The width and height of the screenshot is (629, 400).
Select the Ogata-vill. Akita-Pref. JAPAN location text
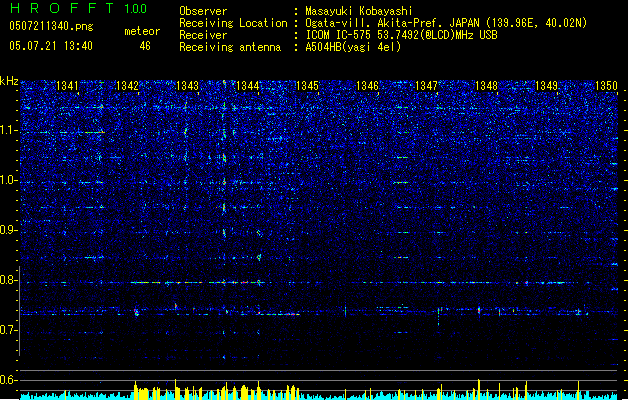tap(446, 23)
